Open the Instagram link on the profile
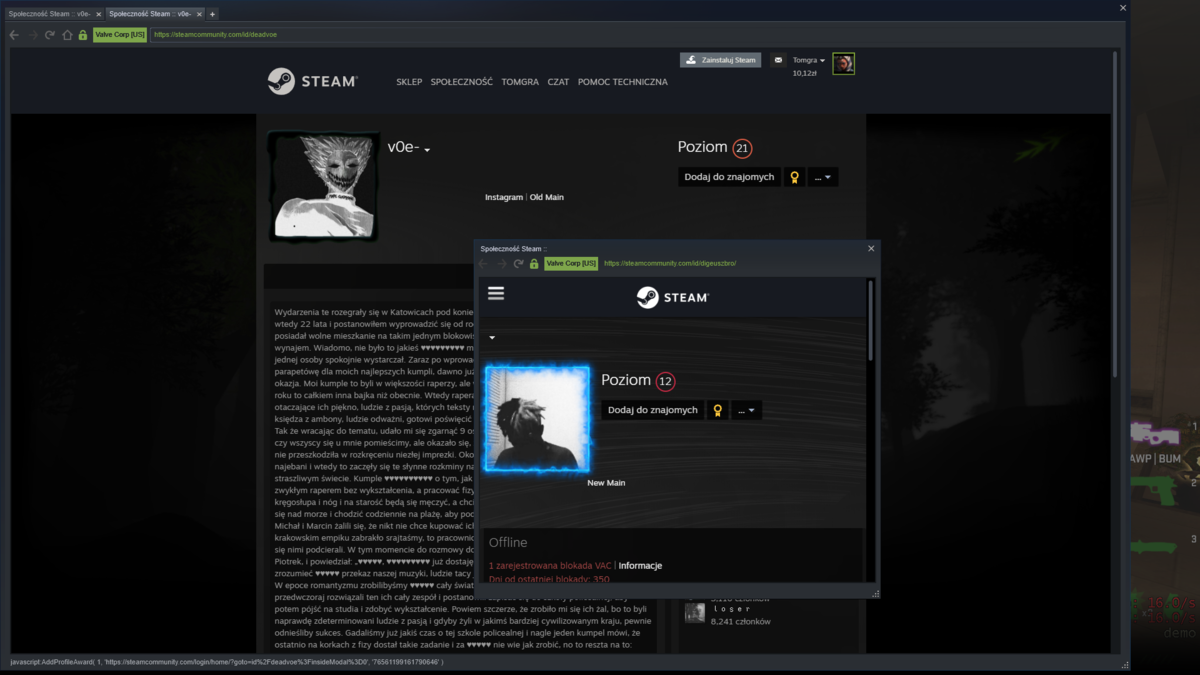This screenshot has height=675, width=1200. pos(504,197)
